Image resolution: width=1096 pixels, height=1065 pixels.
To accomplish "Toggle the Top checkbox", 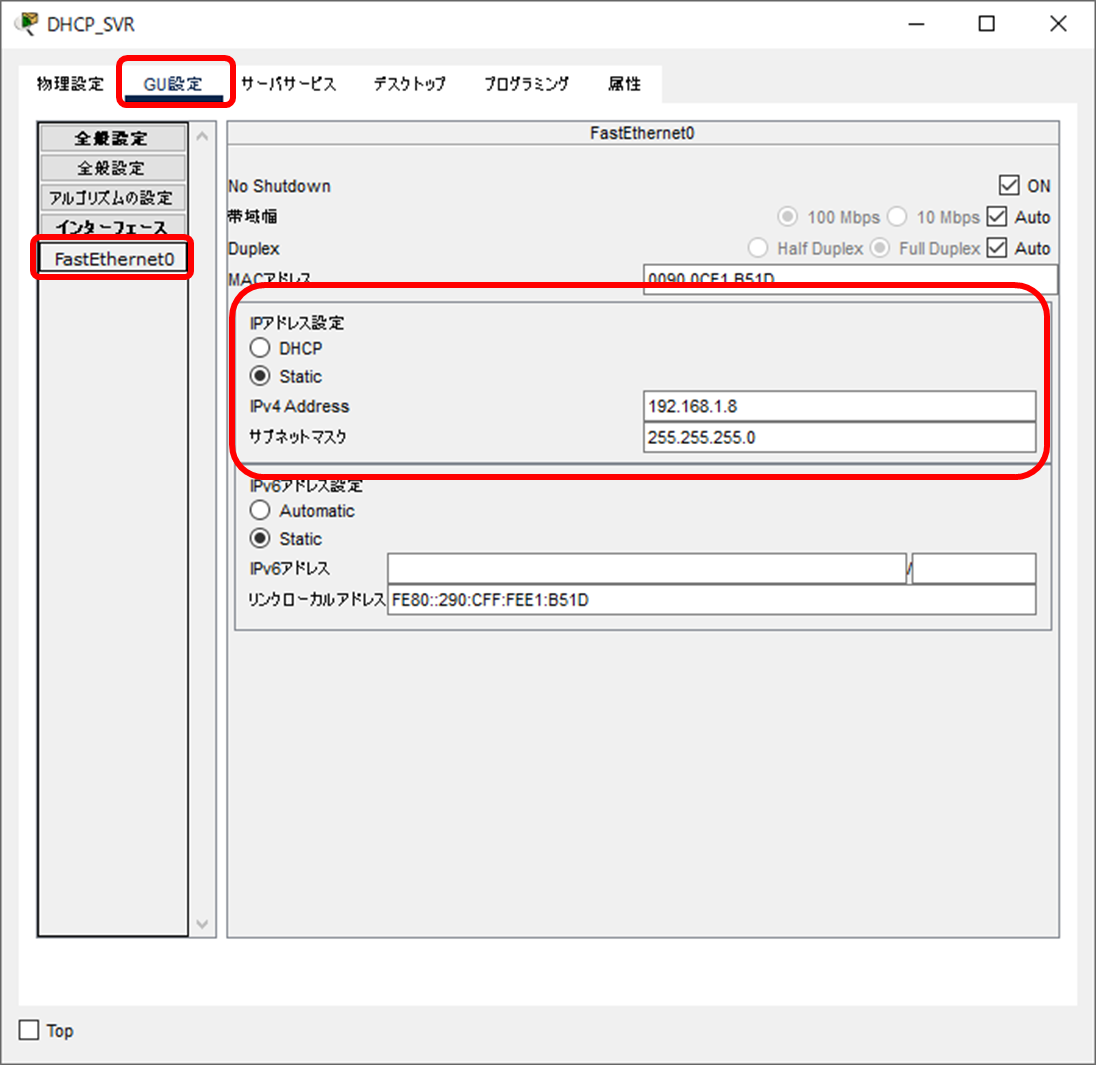I will pyautogui.click(x=29, y=1030).
